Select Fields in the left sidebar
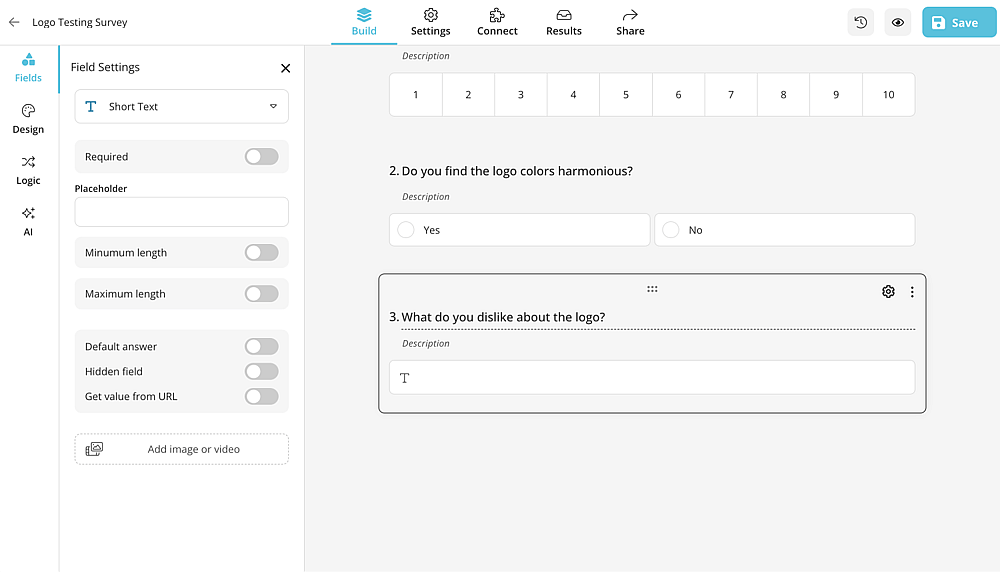Image resolution: width=1000 pixels, height=572 pixels. point(28,68)
